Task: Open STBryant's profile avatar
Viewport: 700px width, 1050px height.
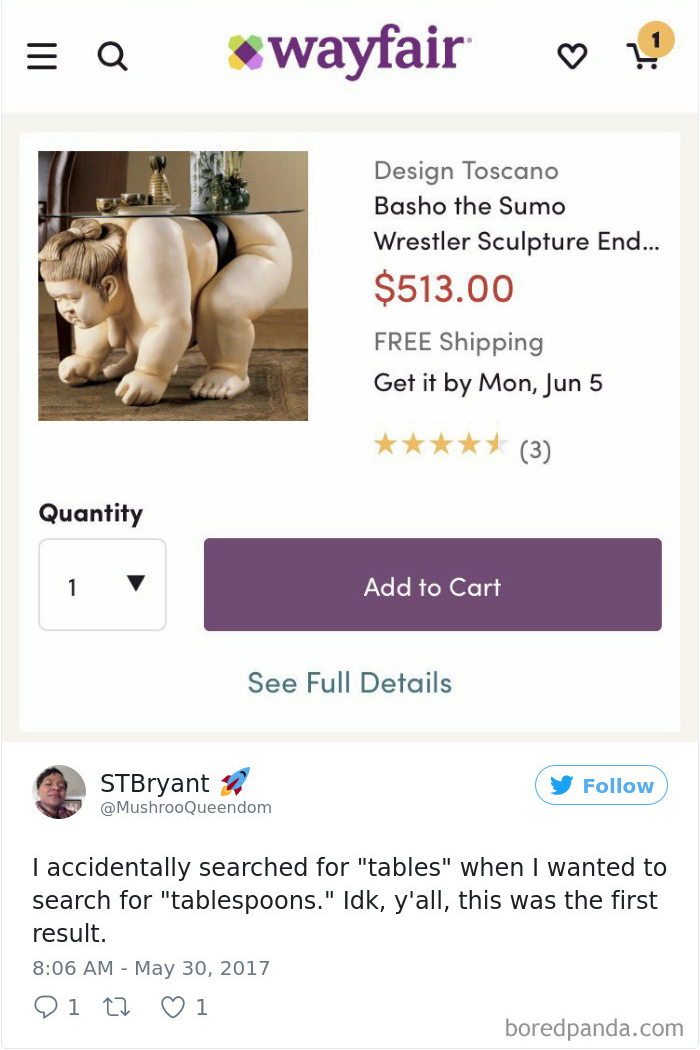Action: tap(59, 792)
